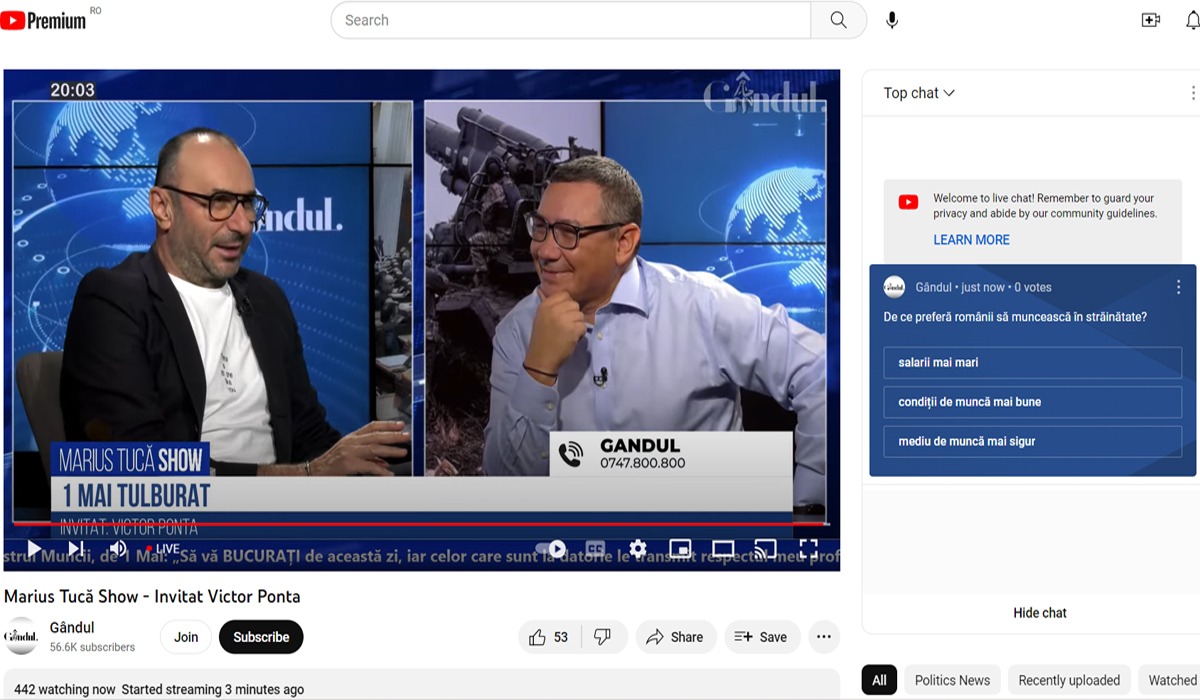This screenshot has width=1200, height=700.
Task: Open poll options three-dots menu
Action: pyautogui.click(x=1178, y=286)
